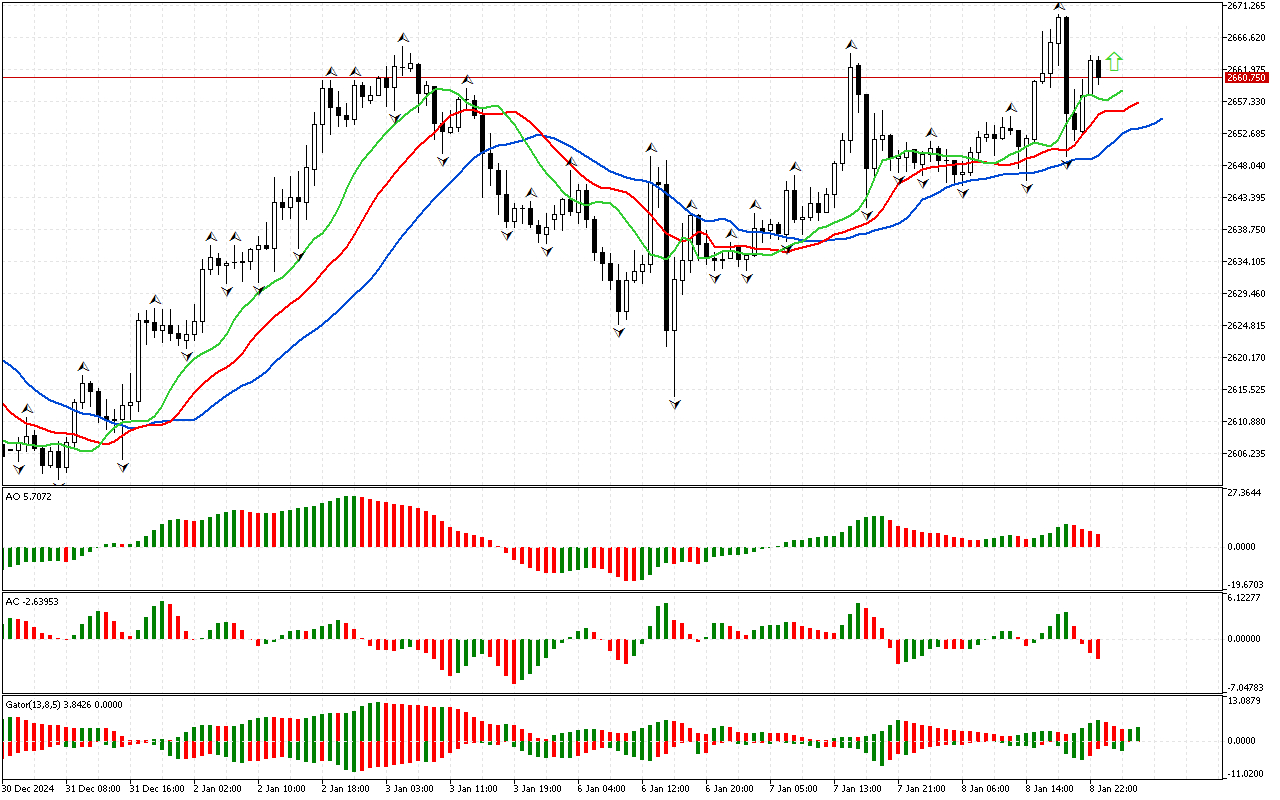Select the 2606.235 price level label
Image resolution: width=1280 pixels, height=800 pixels.
[x=1246, y=454]
